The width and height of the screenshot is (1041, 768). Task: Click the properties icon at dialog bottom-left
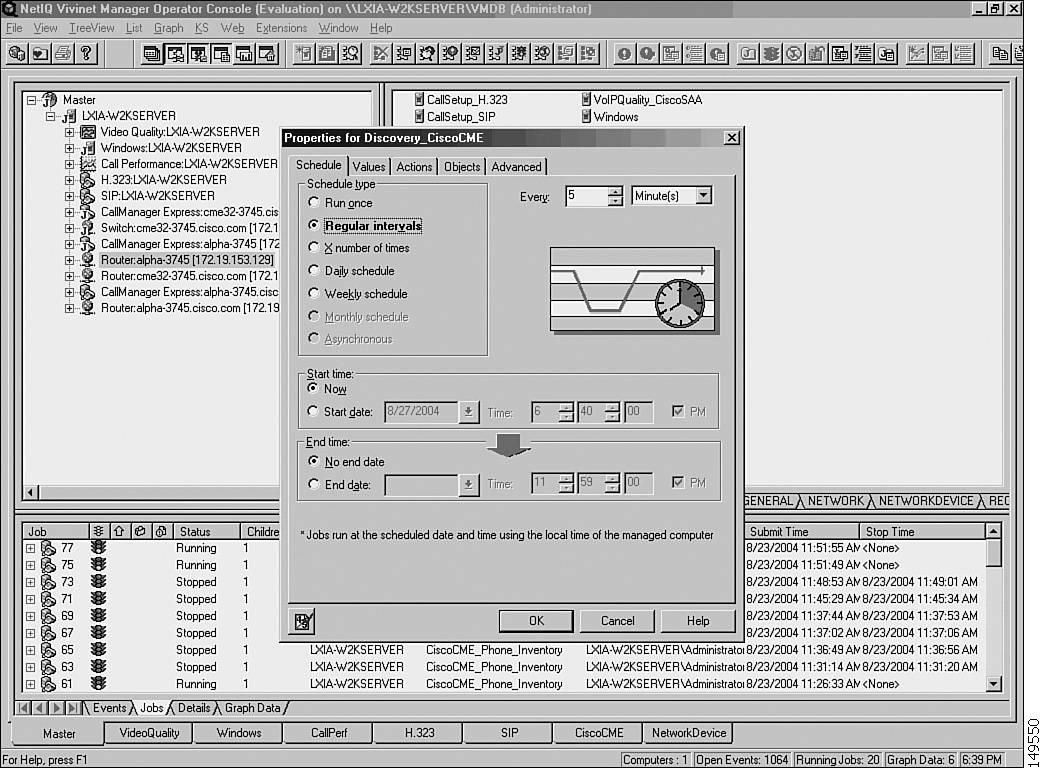303,621
